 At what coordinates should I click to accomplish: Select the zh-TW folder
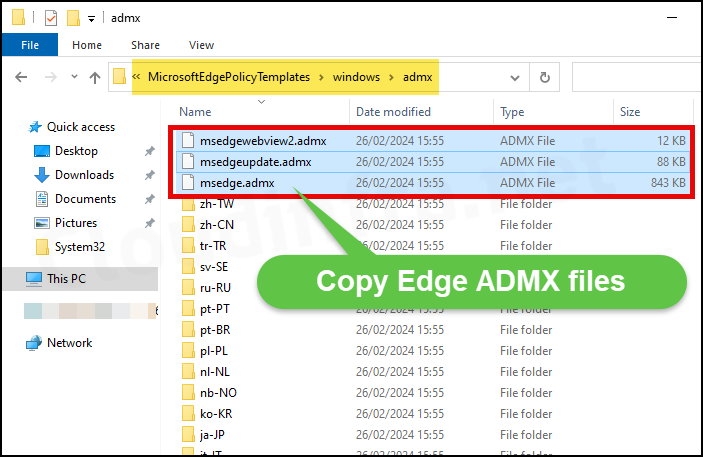point(217,204)
